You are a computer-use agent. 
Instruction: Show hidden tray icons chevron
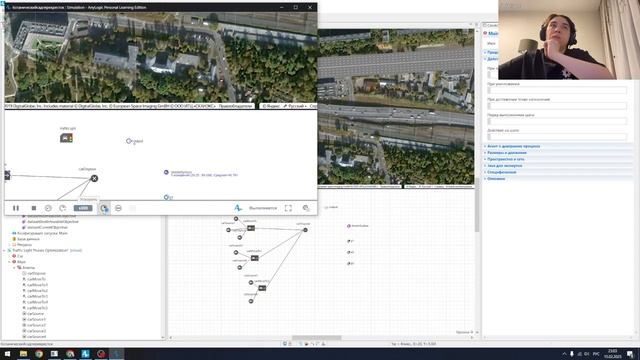pyautogui.click(x=564, y=354)
